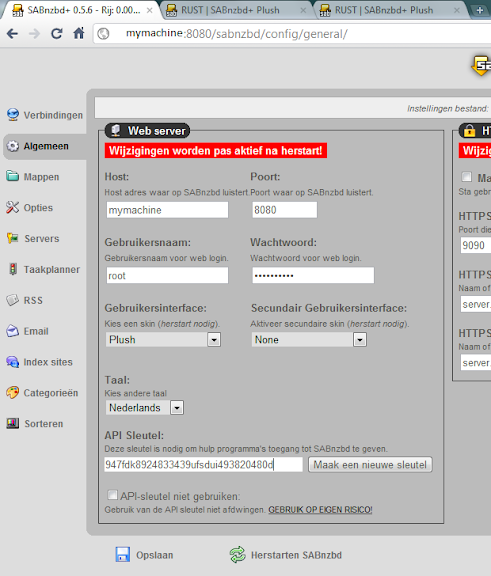
Task: Open the Sorteren settings page
Action: point(44,424)
